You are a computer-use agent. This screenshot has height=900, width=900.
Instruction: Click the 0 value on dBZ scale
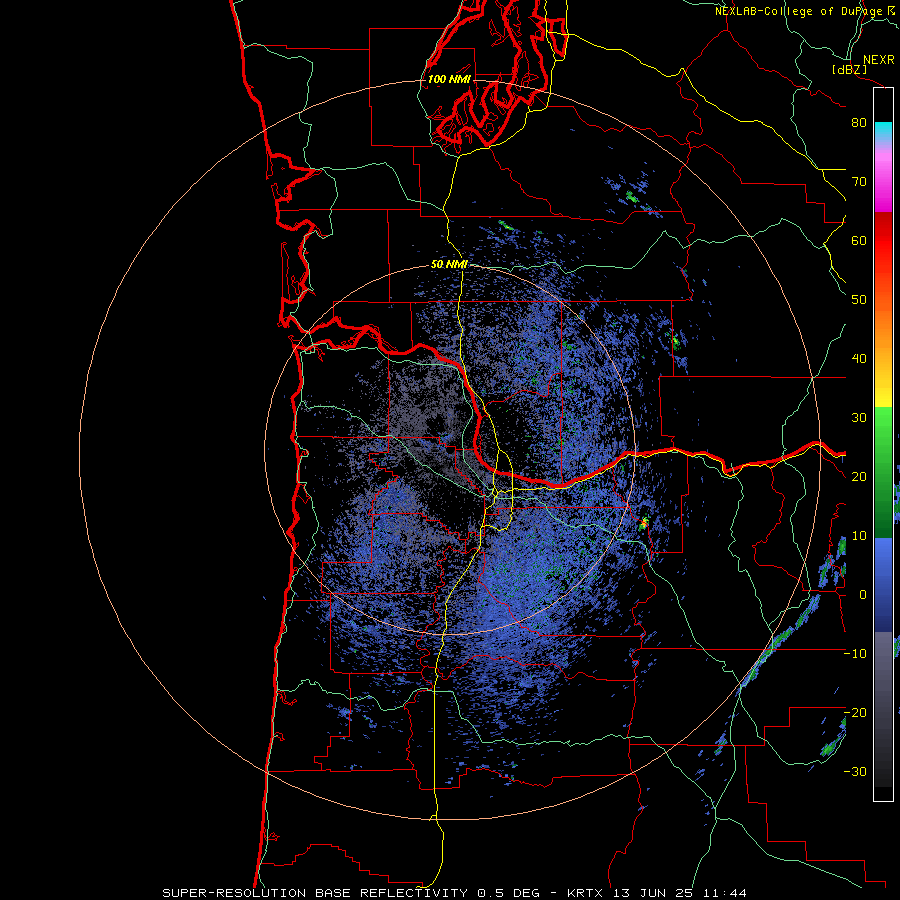pyautogui.click(x=863, y=595)
